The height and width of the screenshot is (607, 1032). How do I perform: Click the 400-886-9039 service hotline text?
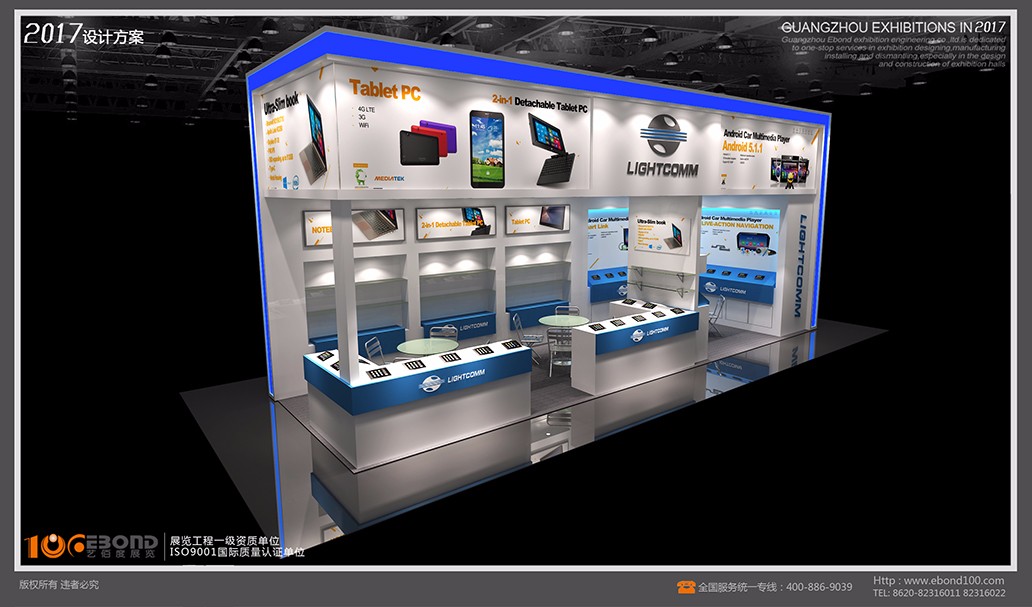point(819,587)
